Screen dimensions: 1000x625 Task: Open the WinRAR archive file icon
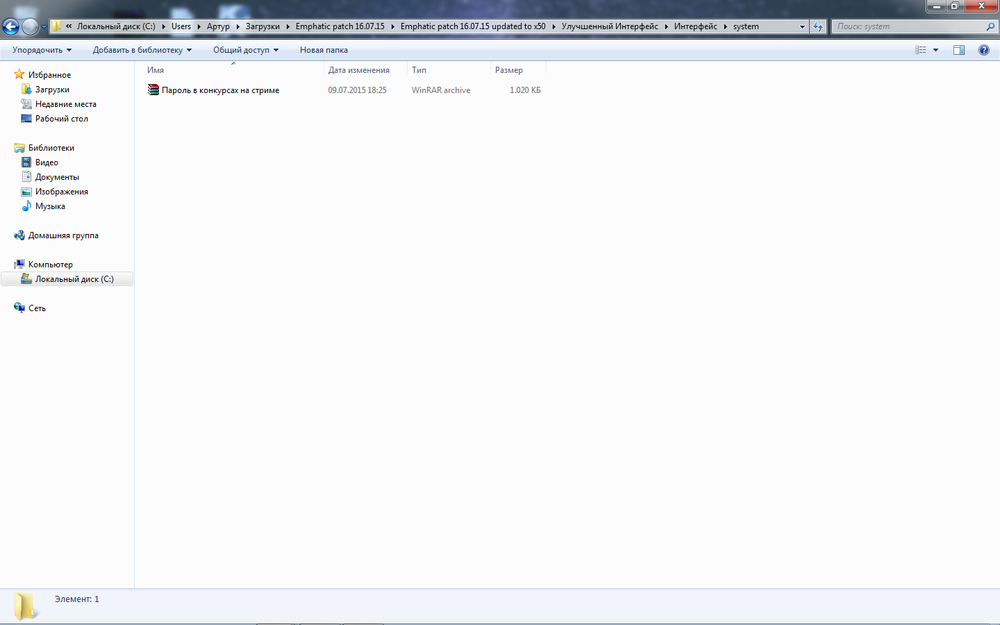click(x=153, y=90)
